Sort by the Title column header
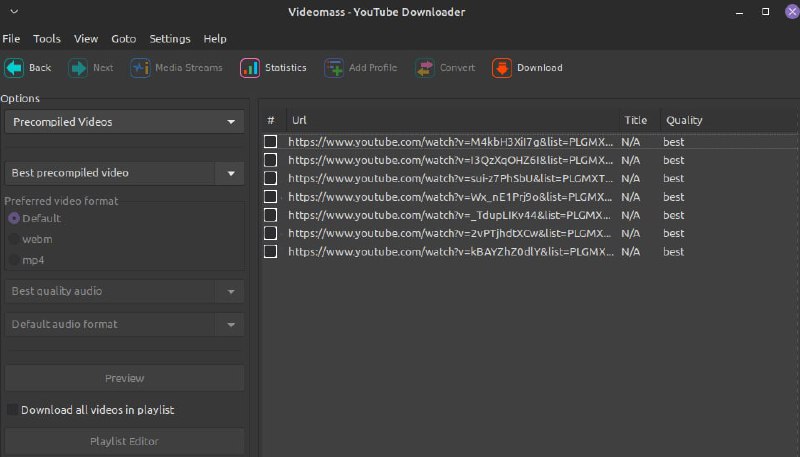 pos(640,120)
